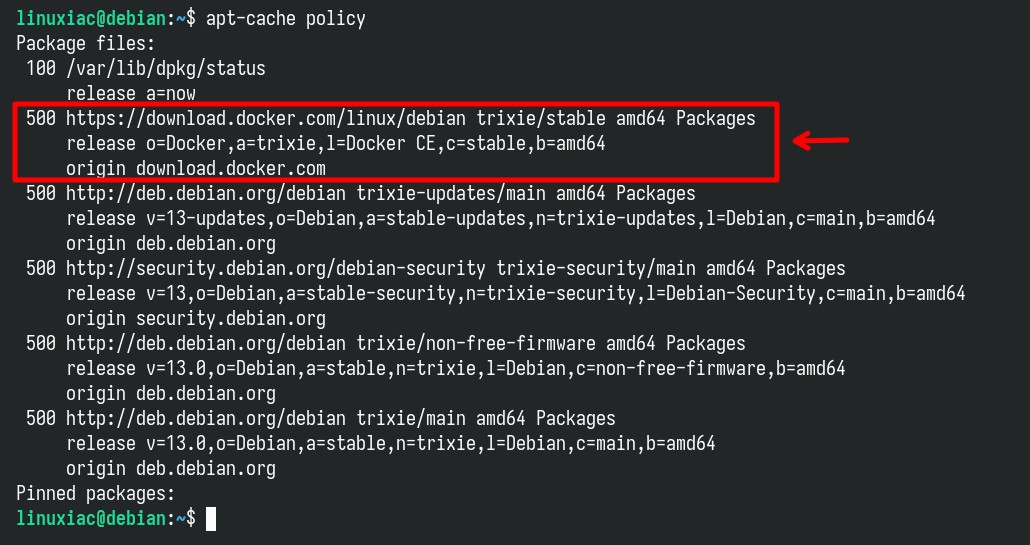Click origin download.docker.com line
The height and width of the screenshot is (545, 1030).
196,169
